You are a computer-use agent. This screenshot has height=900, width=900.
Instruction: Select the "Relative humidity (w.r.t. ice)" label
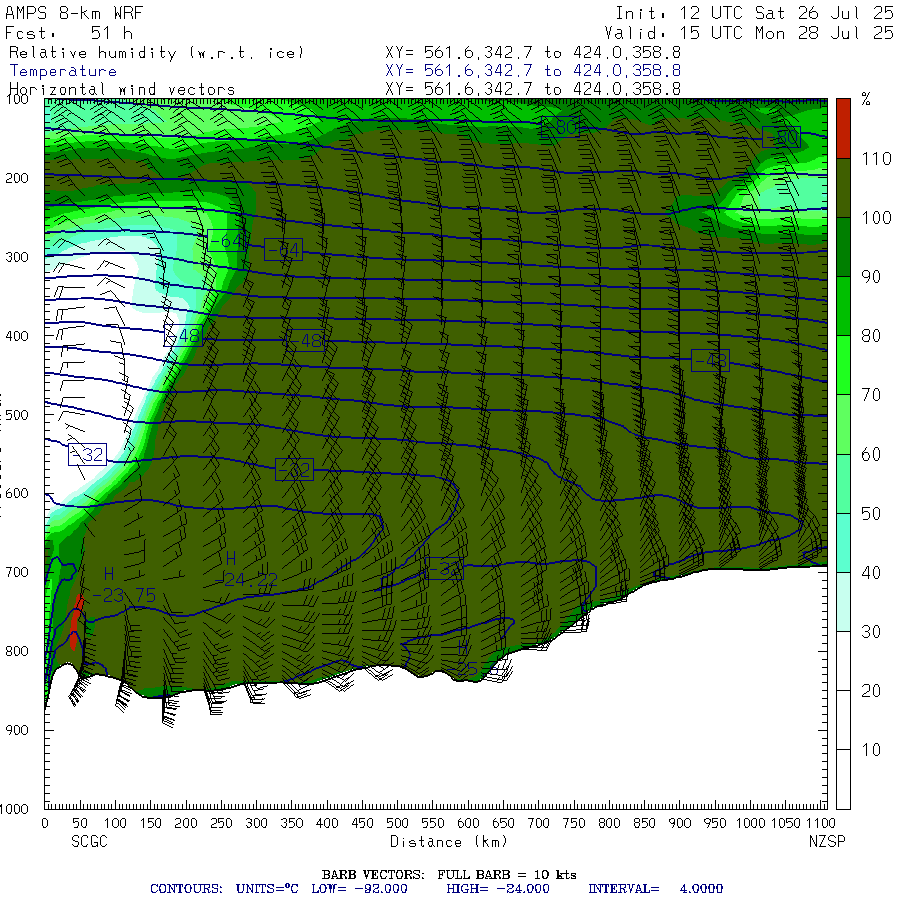pyautogui.click(x=156, y=53)
